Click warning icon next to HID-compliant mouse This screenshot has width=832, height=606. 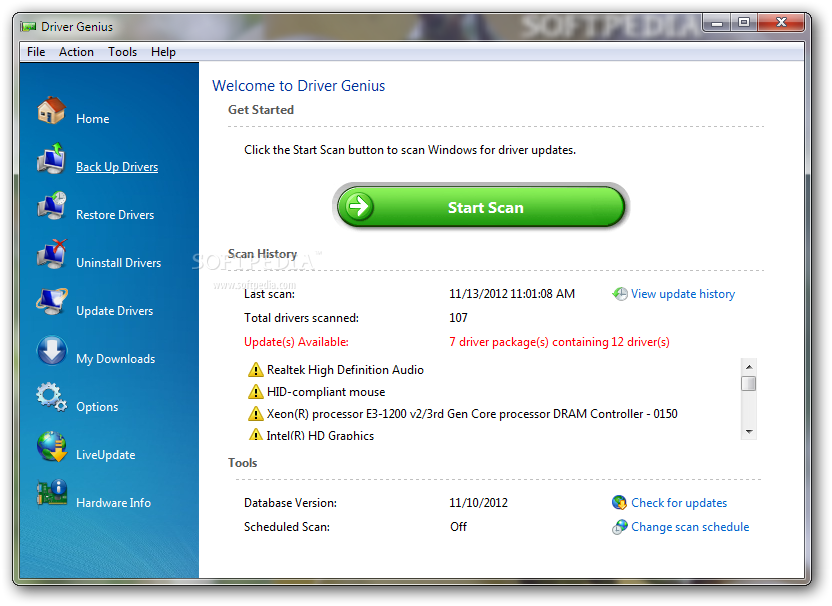pyautogui.click(x=255, y=392)
